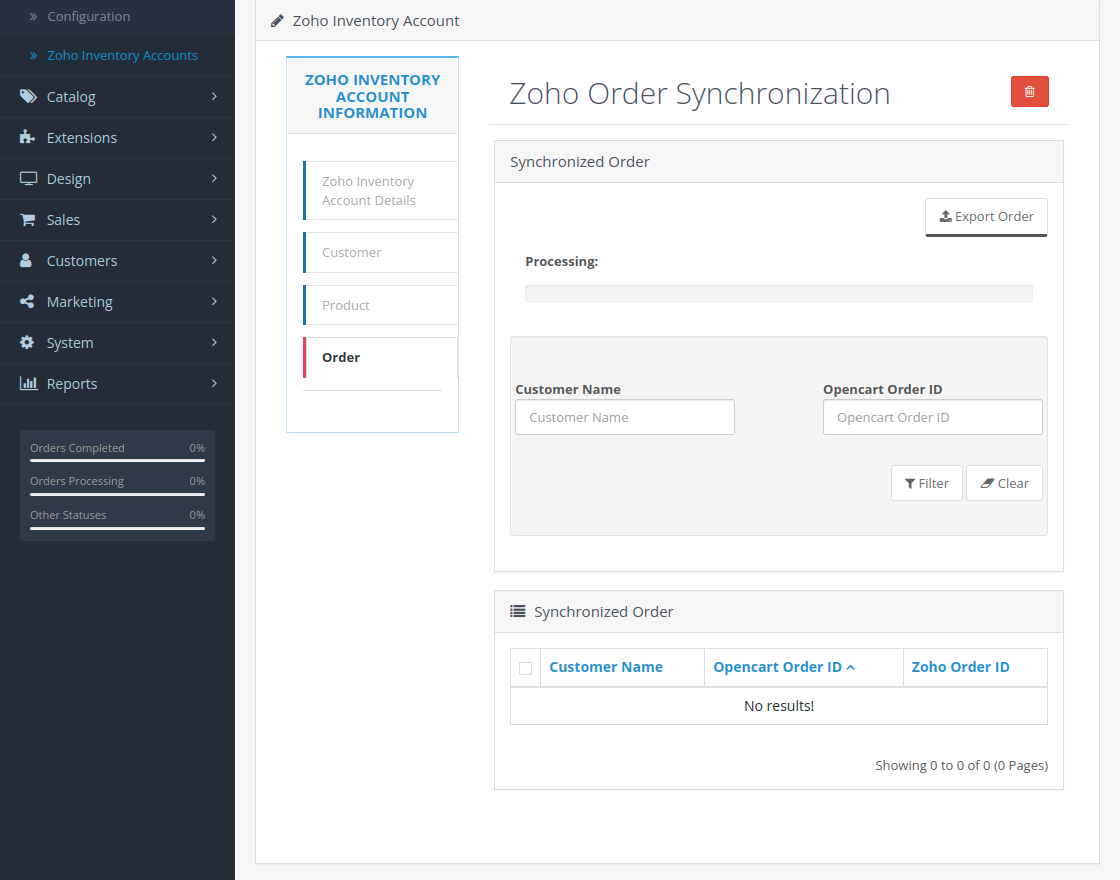Click the Sales shopping cart icon
Viewport: 1120px width, 880px height.
pos(28,220)
